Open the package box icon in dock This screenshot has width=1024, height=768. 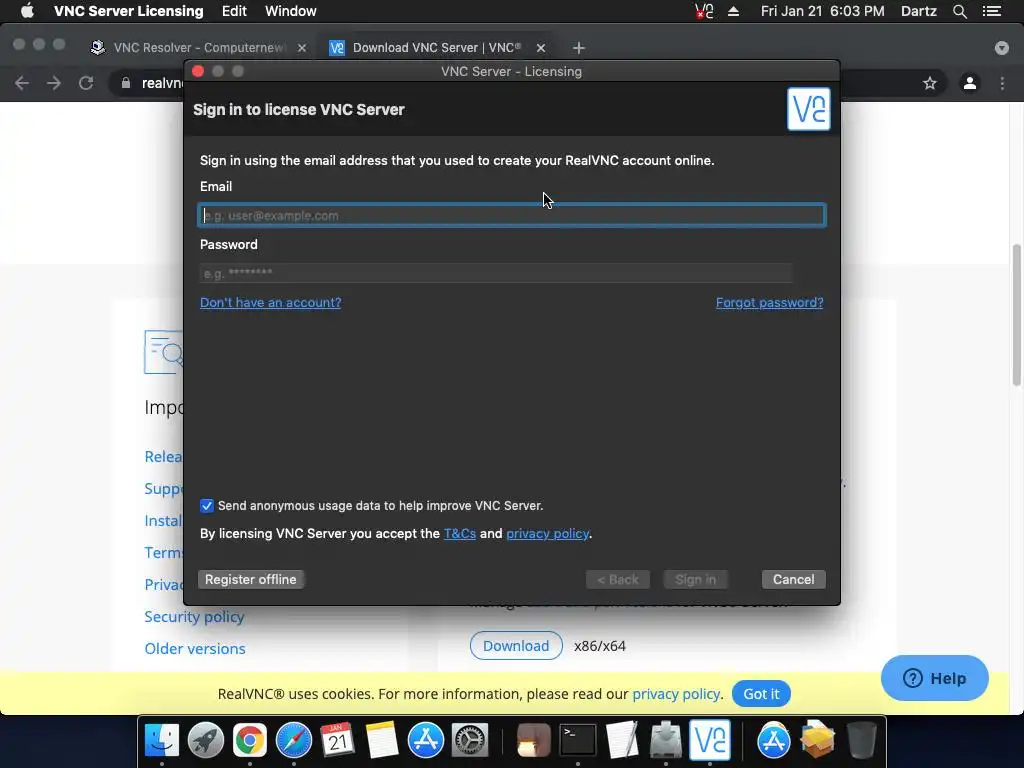[818, 741]
